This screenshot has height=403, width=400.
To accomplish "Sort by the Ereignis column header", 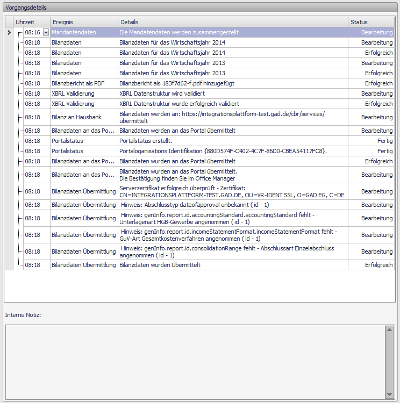I will click(84, 22).
